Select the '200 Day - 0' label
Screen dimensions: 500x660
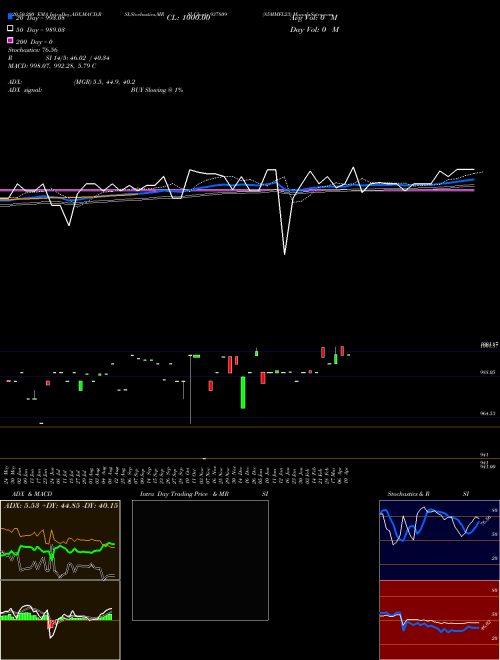pos(34,42)
